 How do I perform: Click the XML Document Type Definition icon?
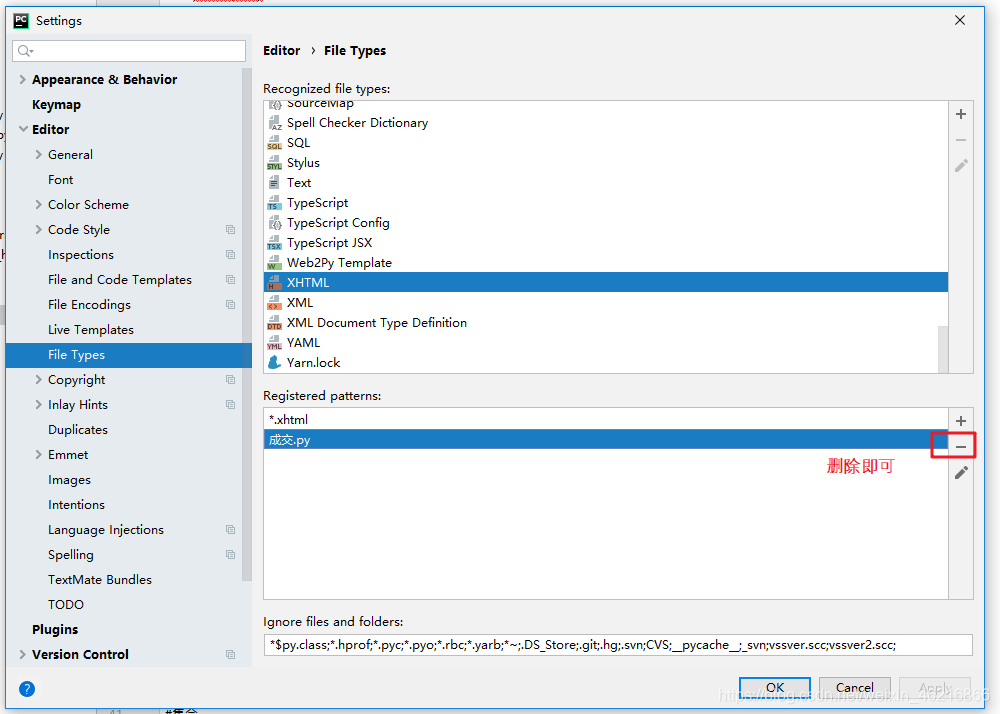point(274,323)
